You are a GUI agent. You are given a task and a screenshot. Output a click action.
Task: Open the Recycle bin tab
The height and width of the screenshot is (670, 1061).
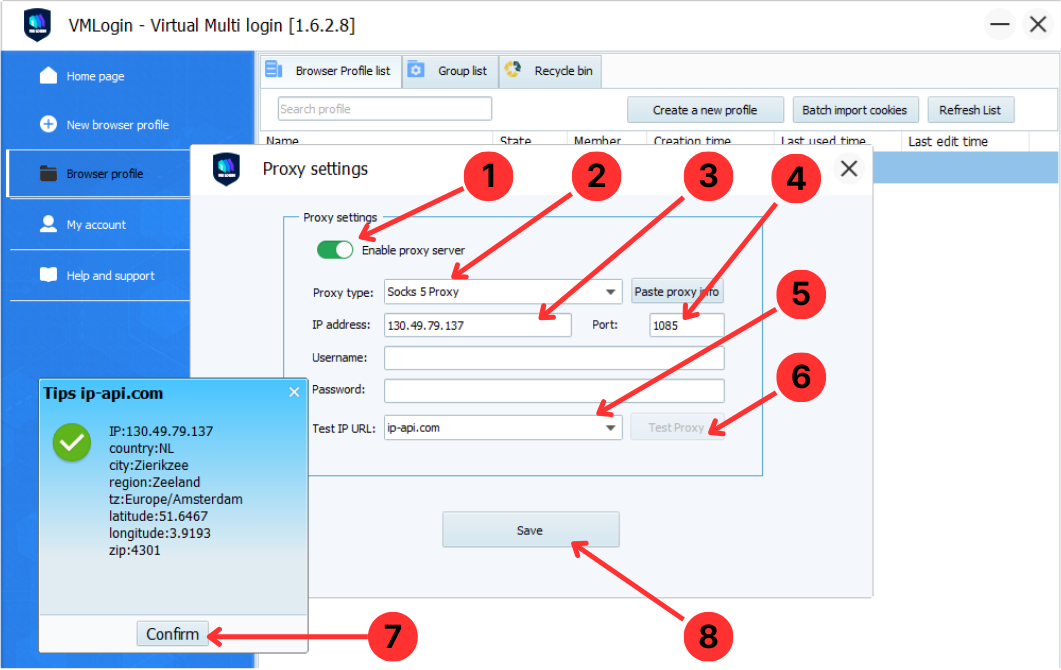pyautogui.click(x=550, y=71)
